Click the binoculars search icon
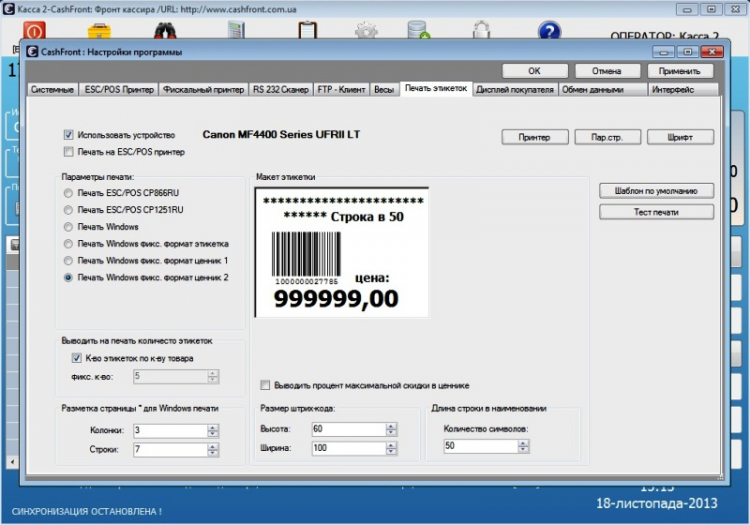The height and width of the screenshot is (525, 750). click(165, 31)
